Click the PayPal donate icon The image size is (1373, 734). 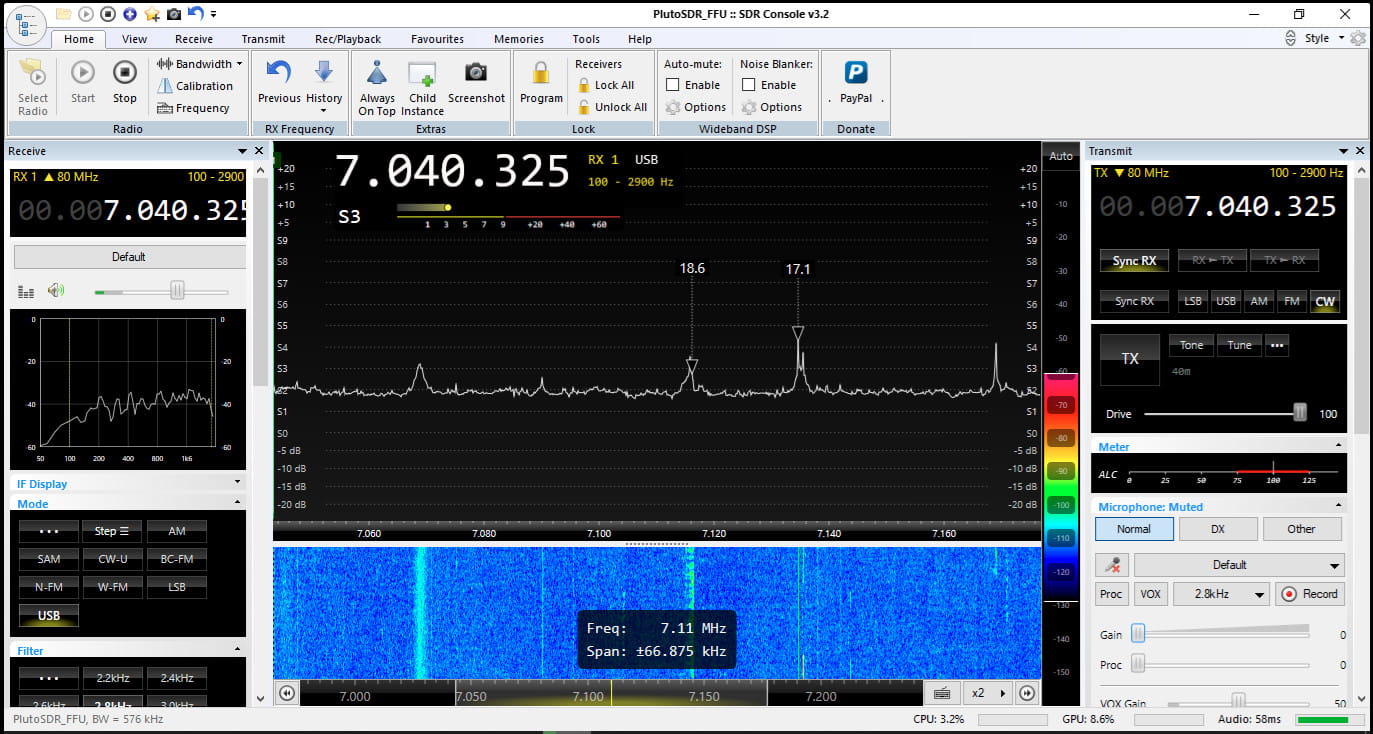coord(855,73)
